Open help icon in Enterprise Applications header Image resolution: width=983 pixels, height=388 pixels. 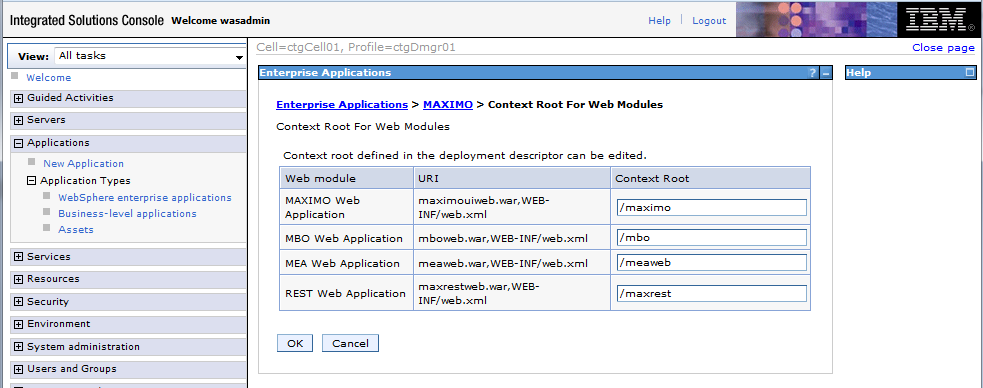(x=812, y=73)
